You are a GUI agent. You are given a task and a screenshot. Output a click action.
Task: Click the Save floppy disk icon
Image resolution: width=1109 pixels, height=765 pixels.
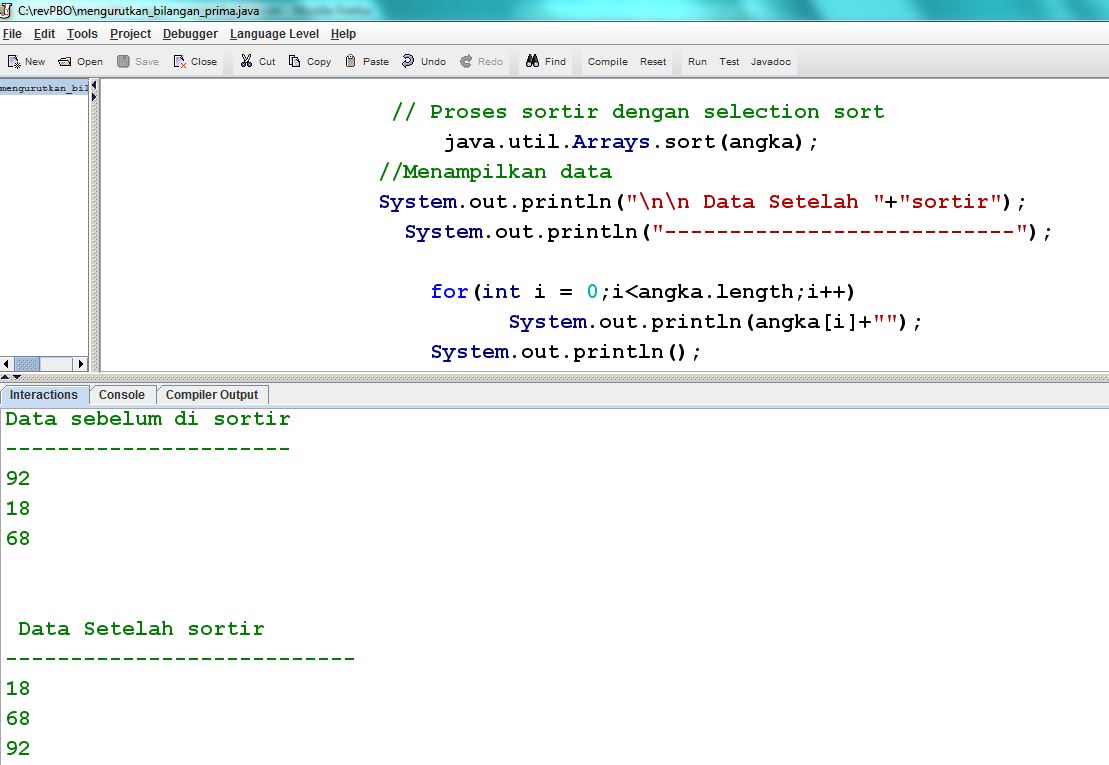tap(123, 62)
